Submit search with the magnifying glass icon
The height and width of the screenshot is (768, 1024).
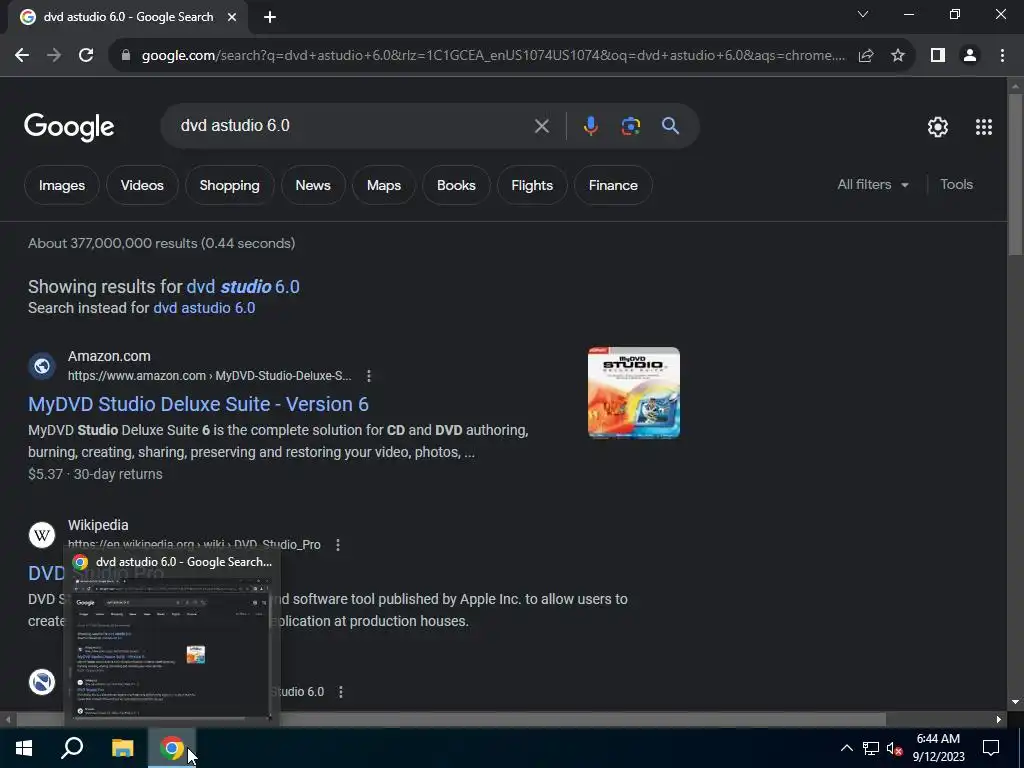(671, 126)
